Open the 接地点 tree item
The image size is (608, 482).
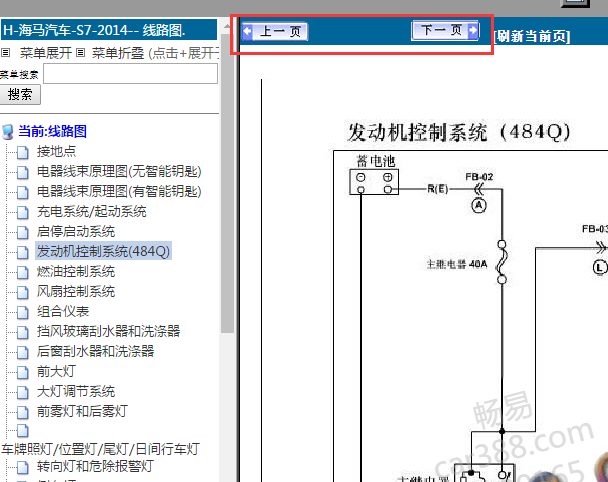click(x=56, y=152)
